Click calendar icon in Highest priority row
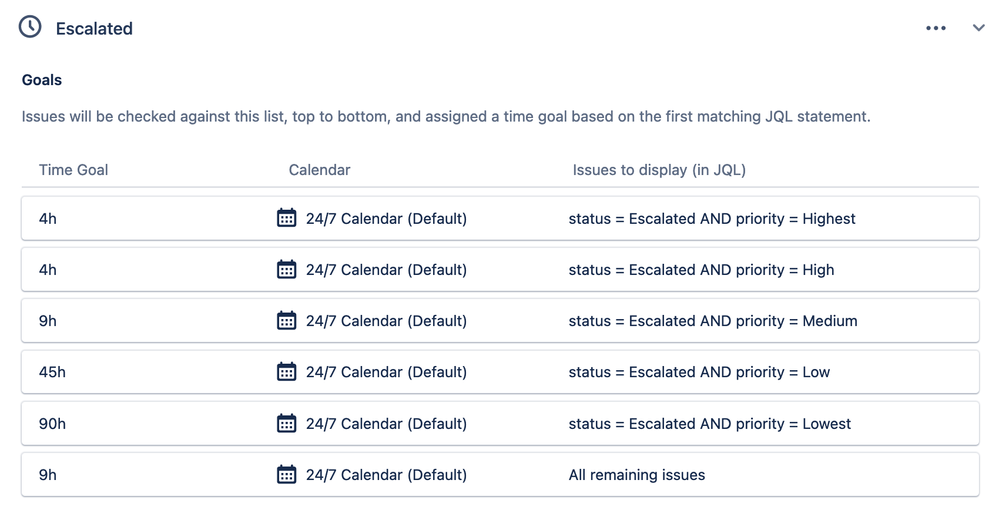 tap(286, 218)
